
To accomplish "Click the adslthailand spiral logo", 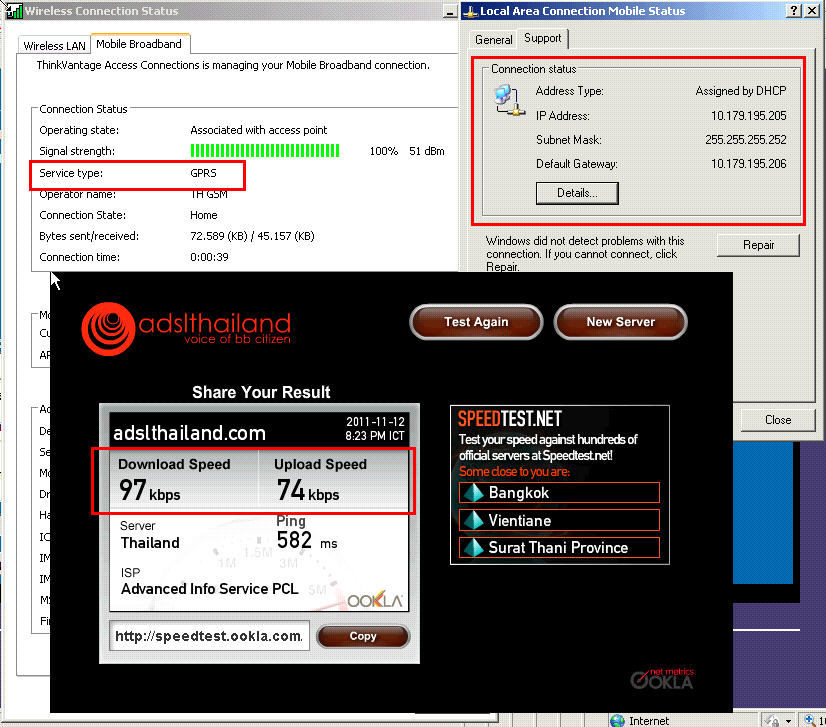I will [x=108, y=329].
